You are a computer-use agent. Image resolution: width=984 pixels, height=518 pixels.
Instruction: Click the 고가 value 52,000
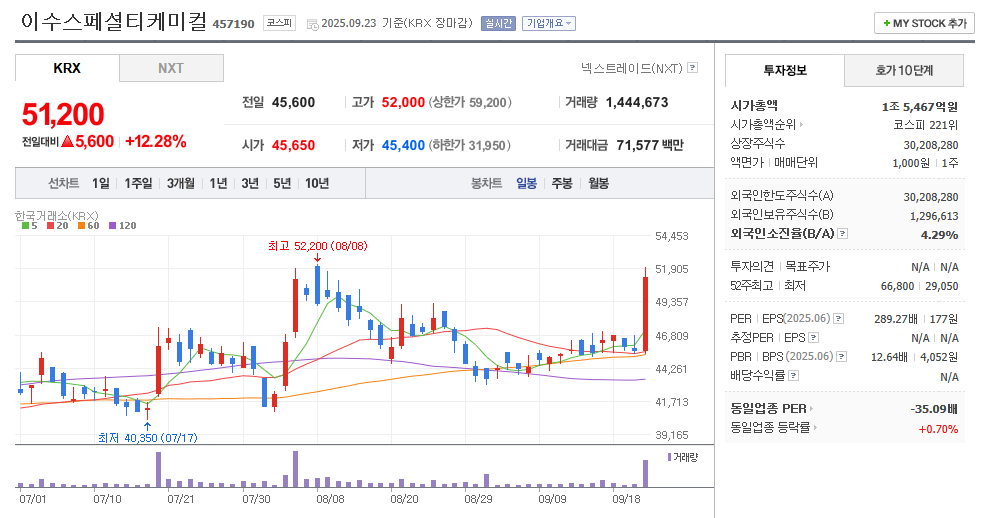[x=403, y=102]
